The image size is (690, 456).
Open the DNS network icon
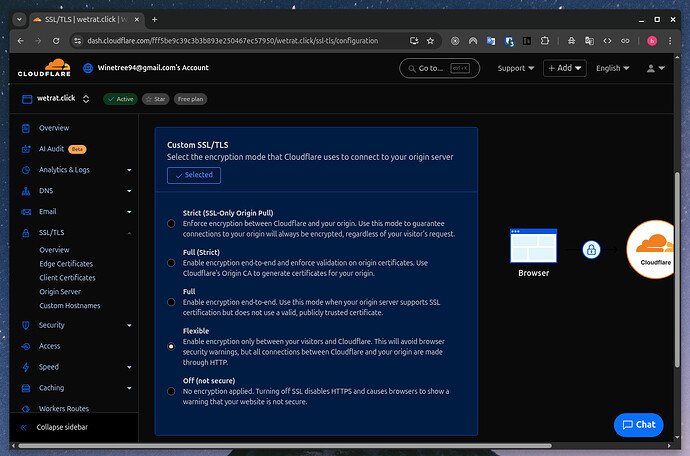[26, 191]
